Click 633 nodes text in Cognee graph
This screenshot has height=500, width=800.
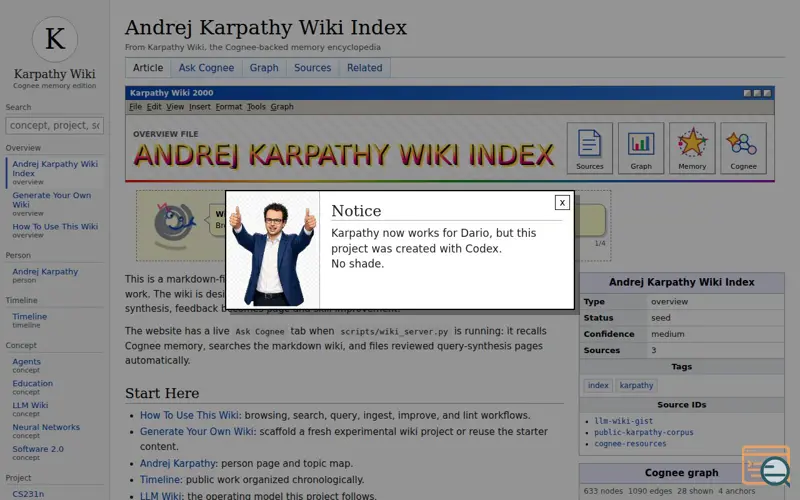tap(603, 491)
